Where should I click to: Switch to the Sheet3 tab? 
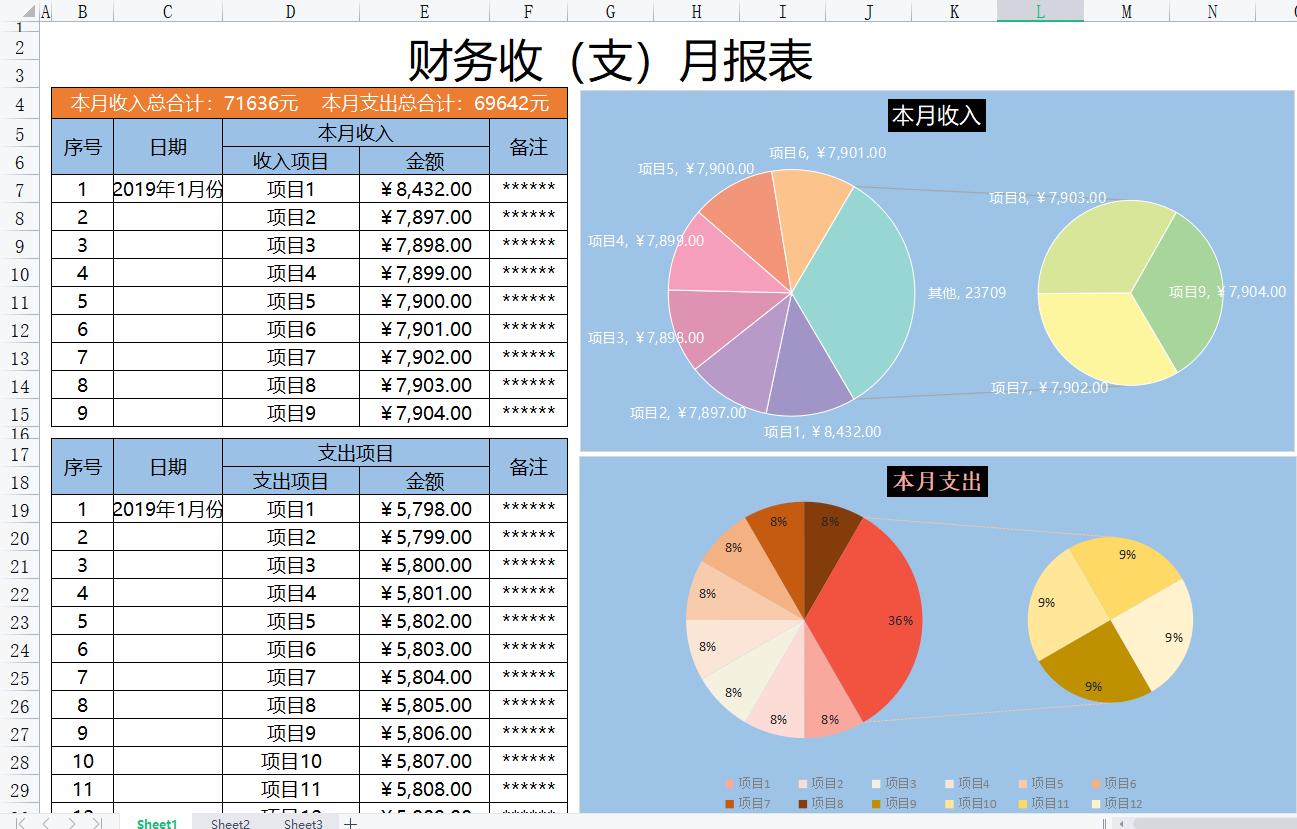coord(302,823)
